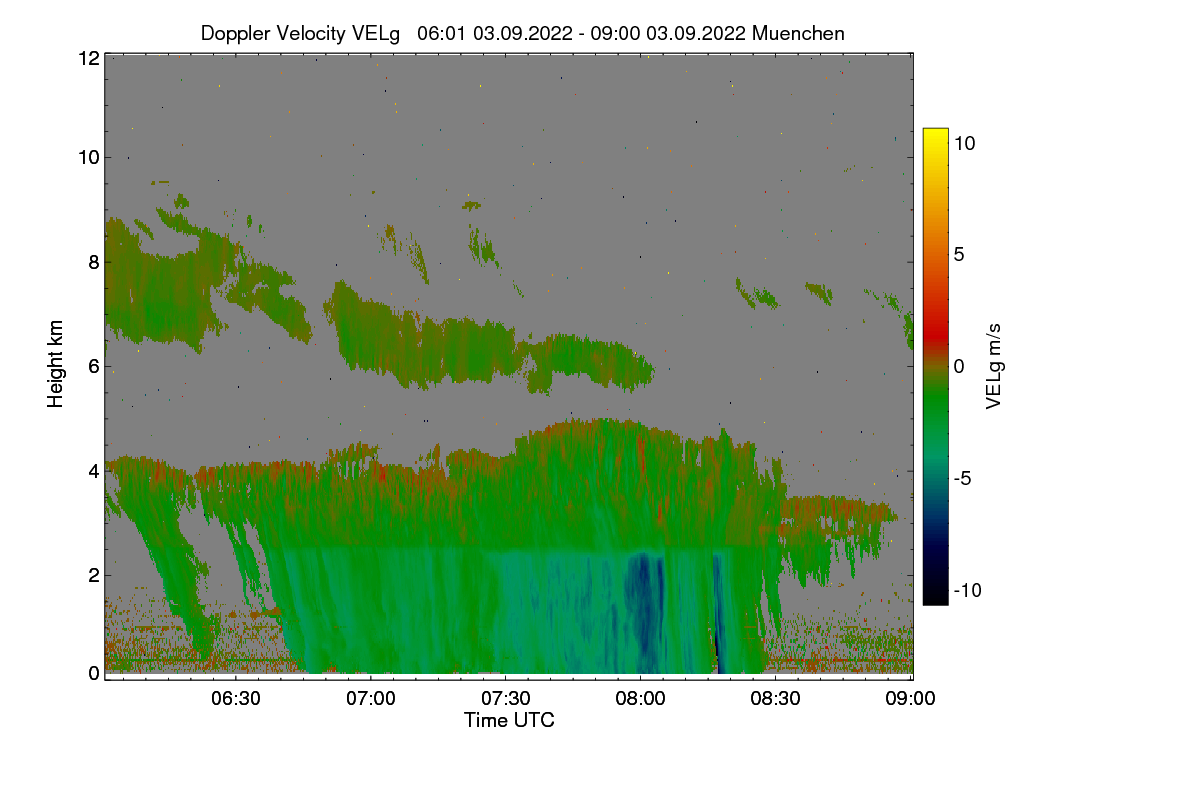1200x800 pixels.
Task: Click the 'Muenchen' location label in title
Action: click(798, 33)
